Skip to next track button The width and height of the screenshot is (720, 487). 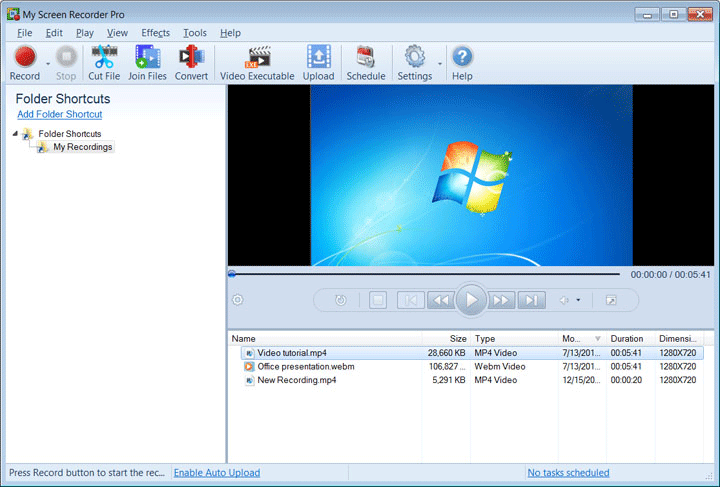531,300
